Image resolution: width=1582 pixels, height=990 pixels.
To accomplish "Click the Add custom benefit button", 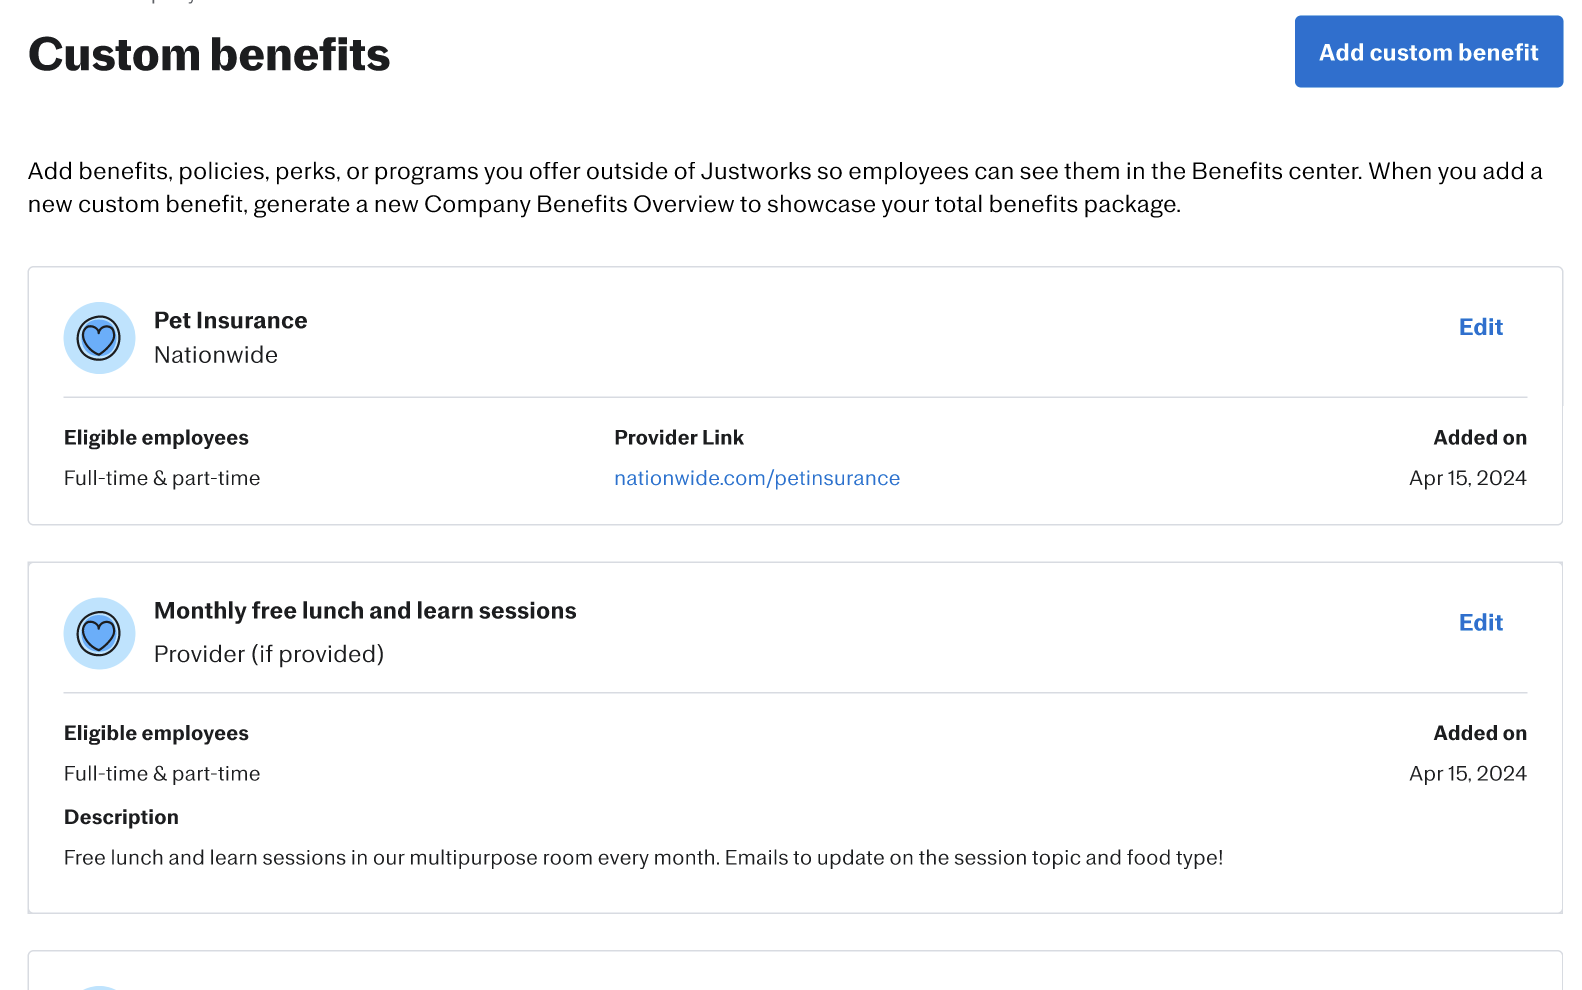I will click(x=1428, y=52).
